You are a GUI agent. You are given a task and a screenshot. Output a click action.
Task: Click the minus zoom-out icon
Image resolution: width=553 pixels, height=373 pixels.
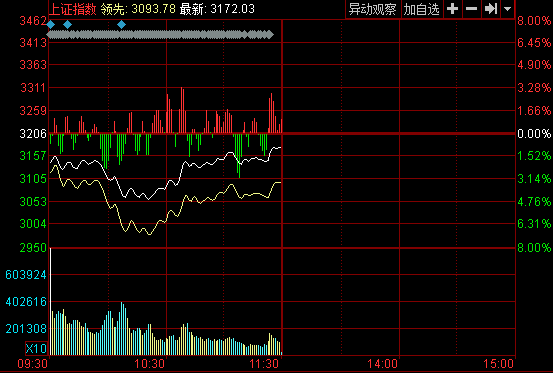(x=472, y=9)
